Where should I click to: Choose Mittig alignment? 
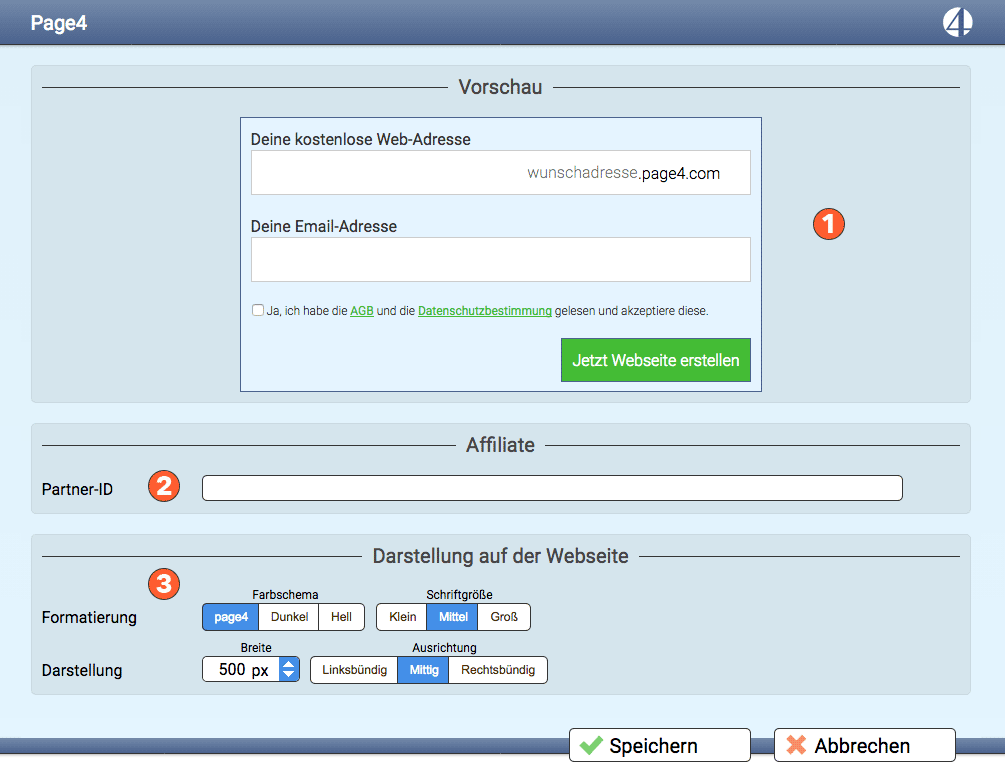click(x=424, y=670)
